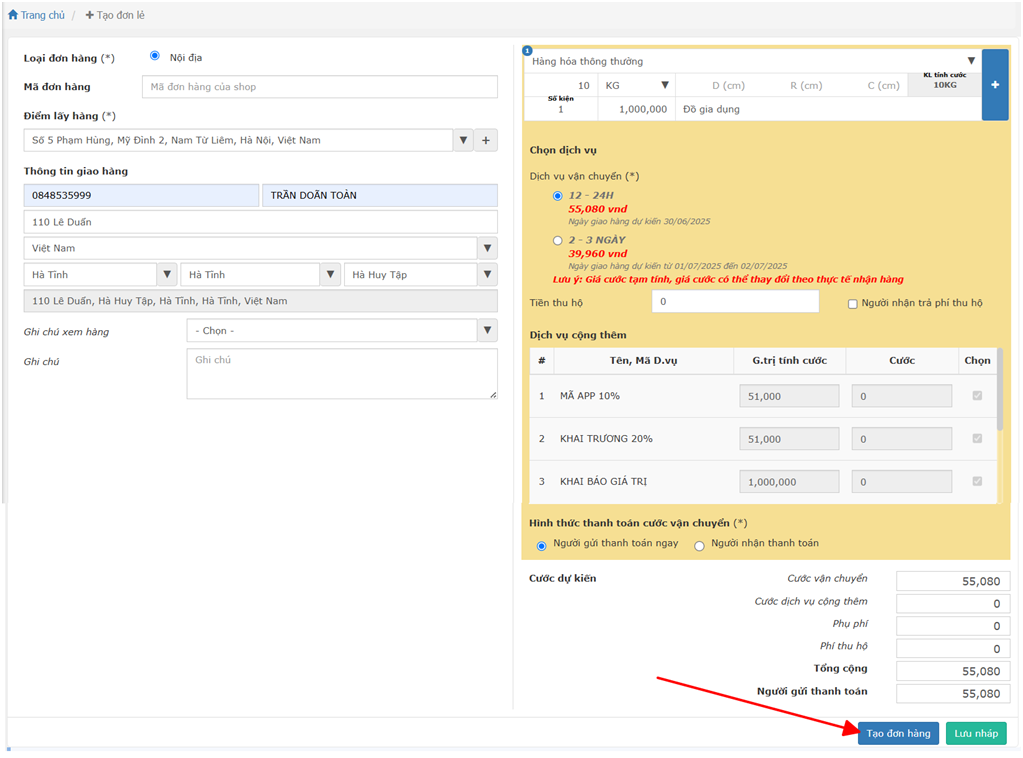
Task: Click the Ghi chú notes textarea
Action: click(x=342, y=373)
